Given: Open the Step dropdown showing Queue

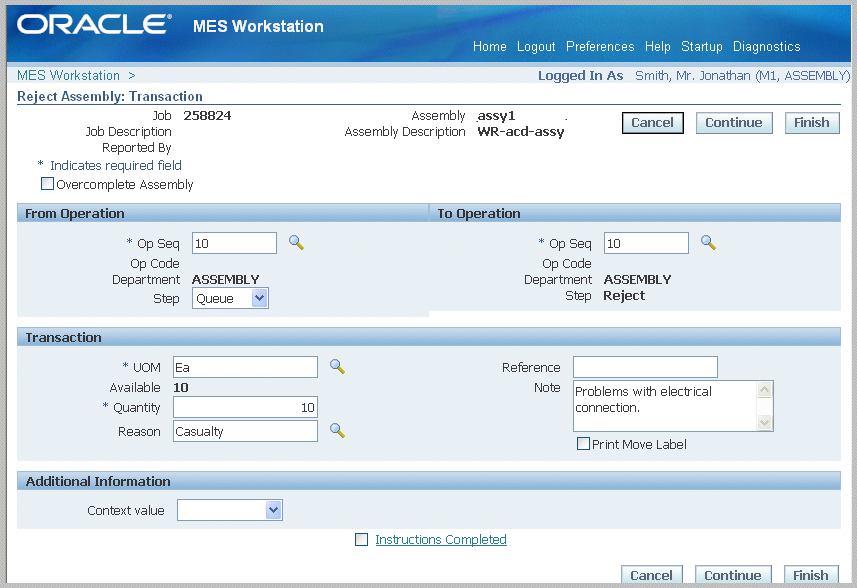Looking at the screenshot, I should [x=230, y=298].
